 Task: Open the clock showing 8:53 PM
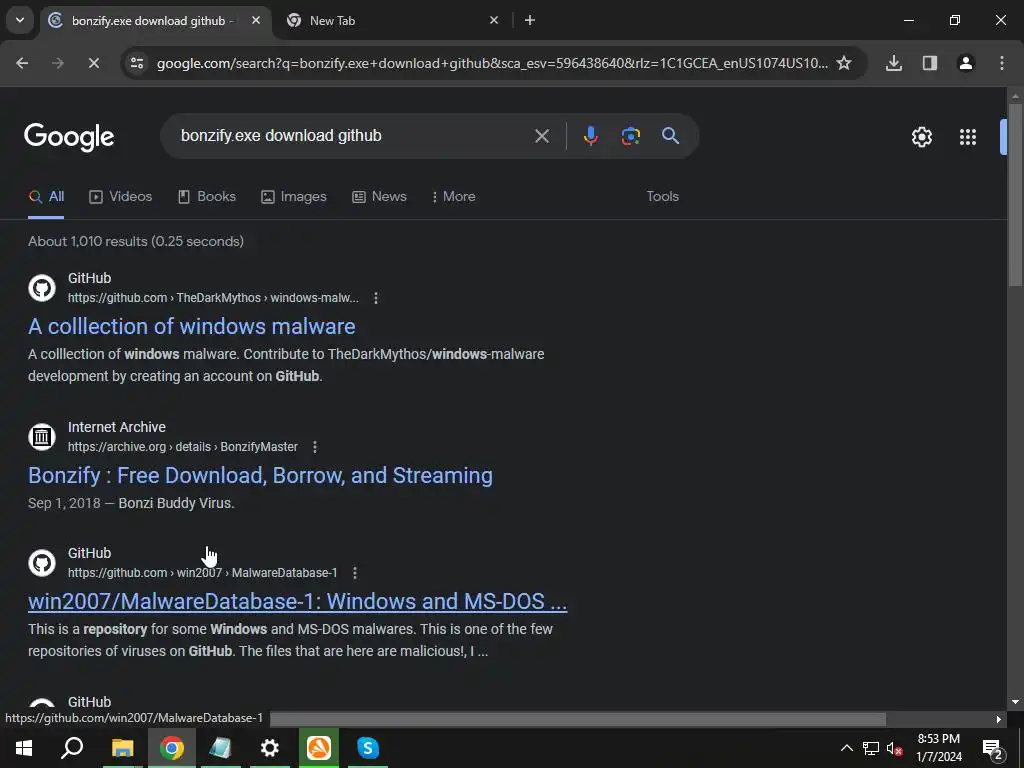[x=938, y=748]
